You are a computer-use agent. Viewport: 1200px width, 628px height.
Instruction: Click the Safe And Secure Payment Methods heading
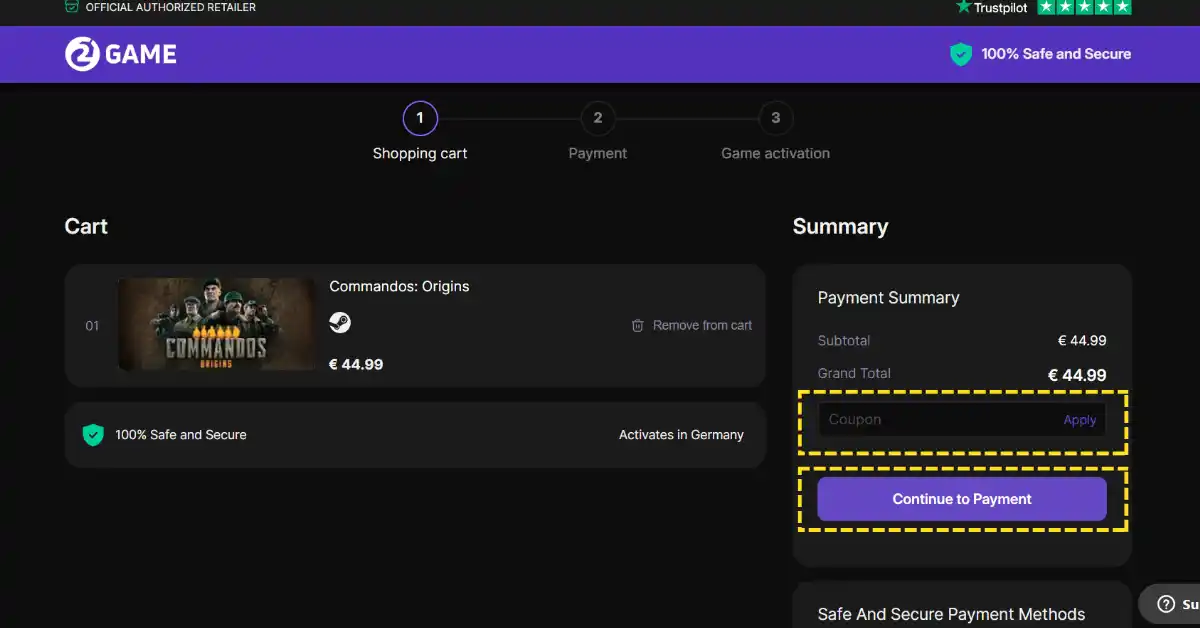pos(951,614)
